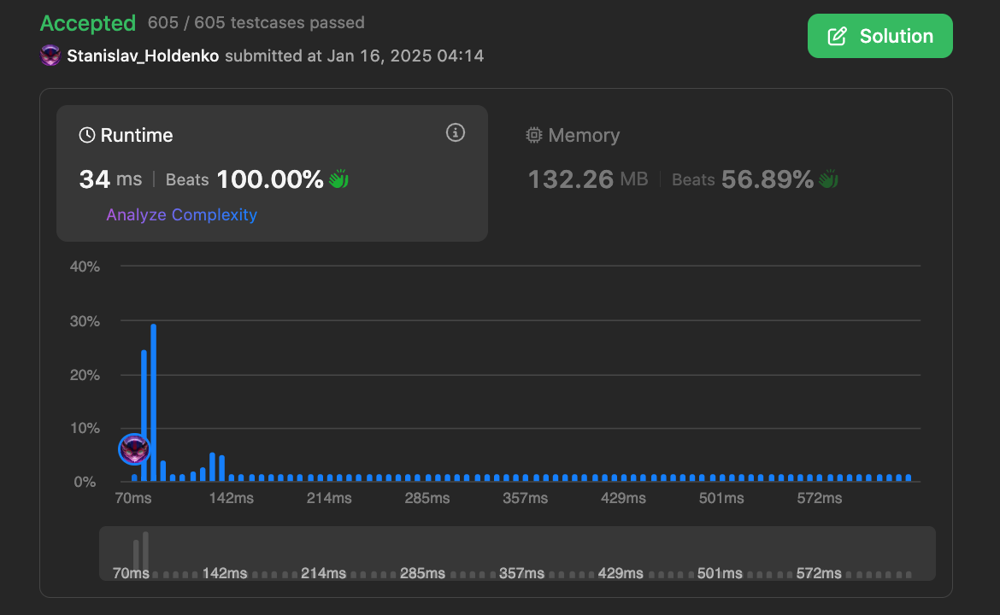The image size is (1000, 615).
Task: Click the Accepted status text
Action: tap(88, 23)
